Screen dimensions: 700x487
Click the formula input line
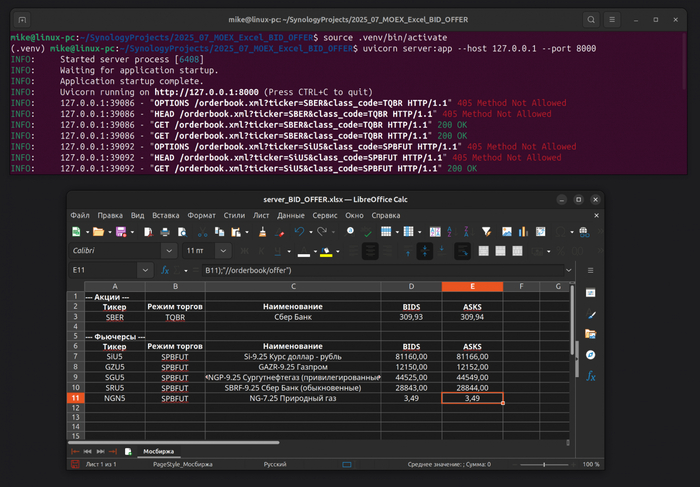point(380,270)
